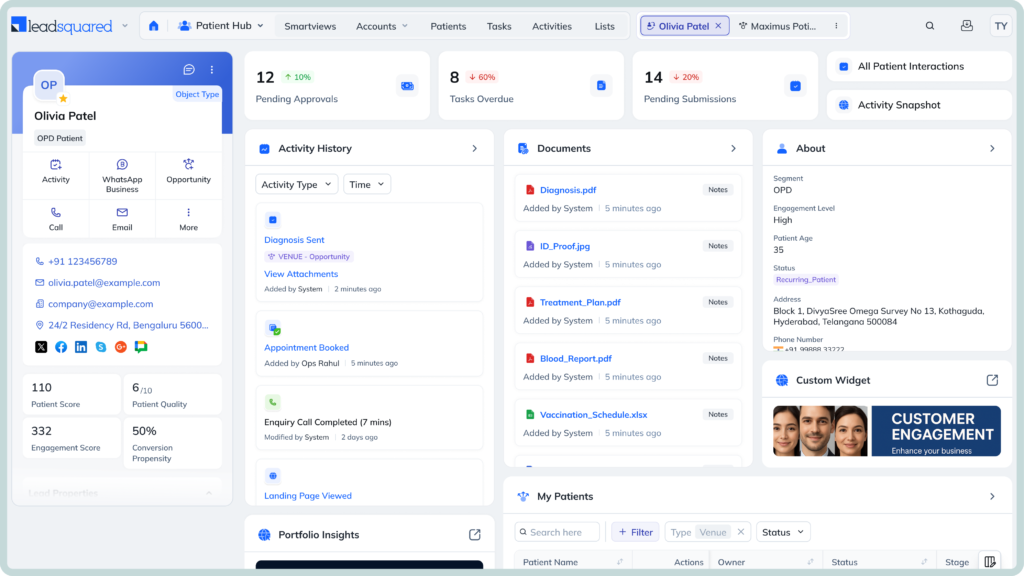The image size is (1024, 576).
Task: Open the Status dropdown in My Patients
Action: pyautogui.click(x=782, y=531)
